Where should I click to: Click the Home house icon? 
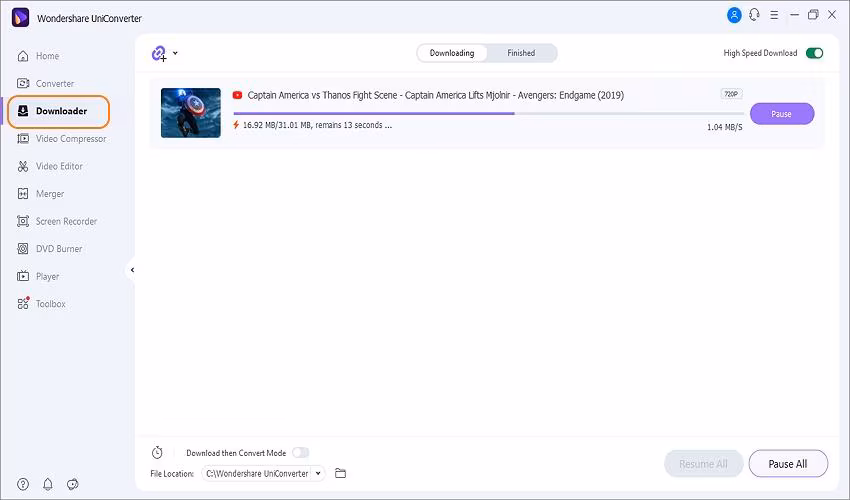click(x=23, y=56)
